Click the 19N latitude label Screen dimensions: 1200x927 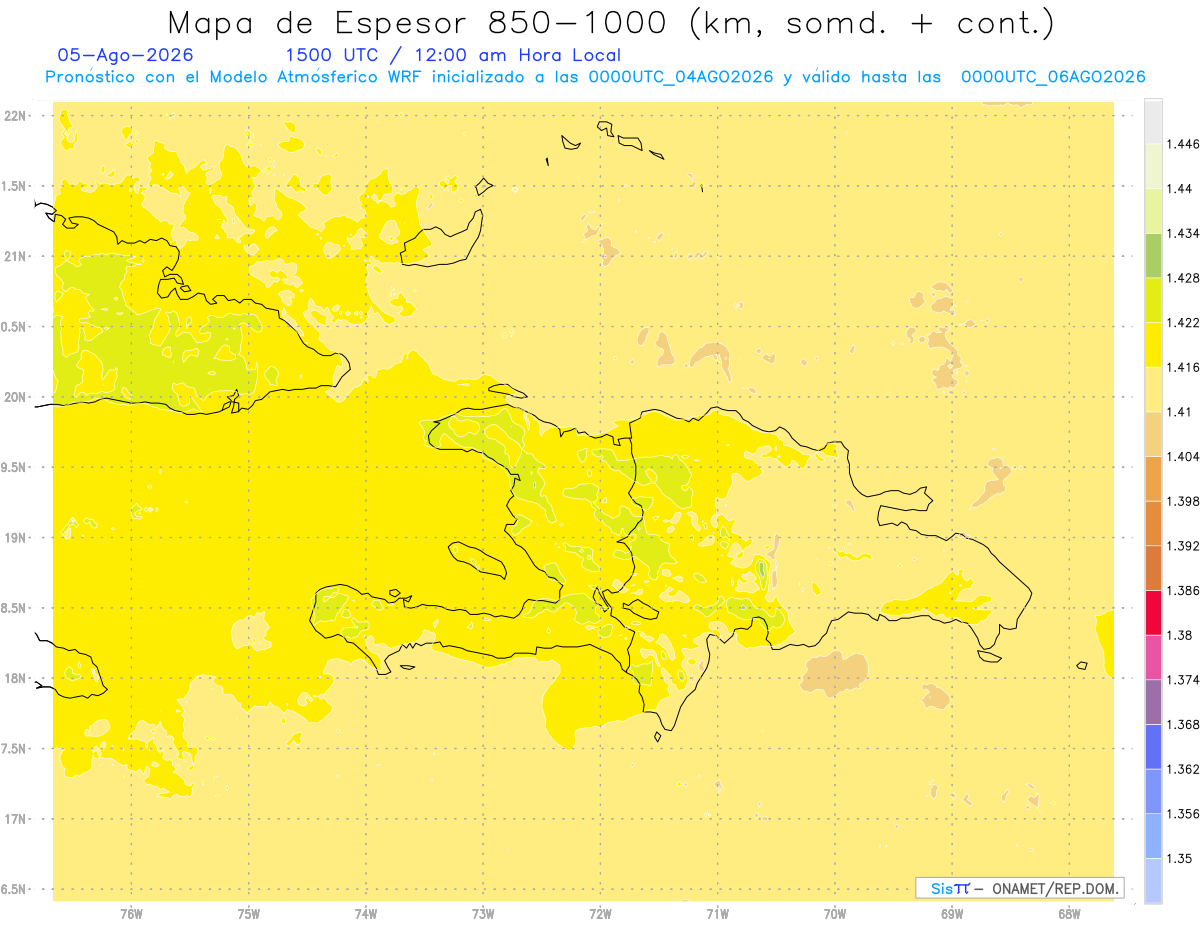pos(15,538)
